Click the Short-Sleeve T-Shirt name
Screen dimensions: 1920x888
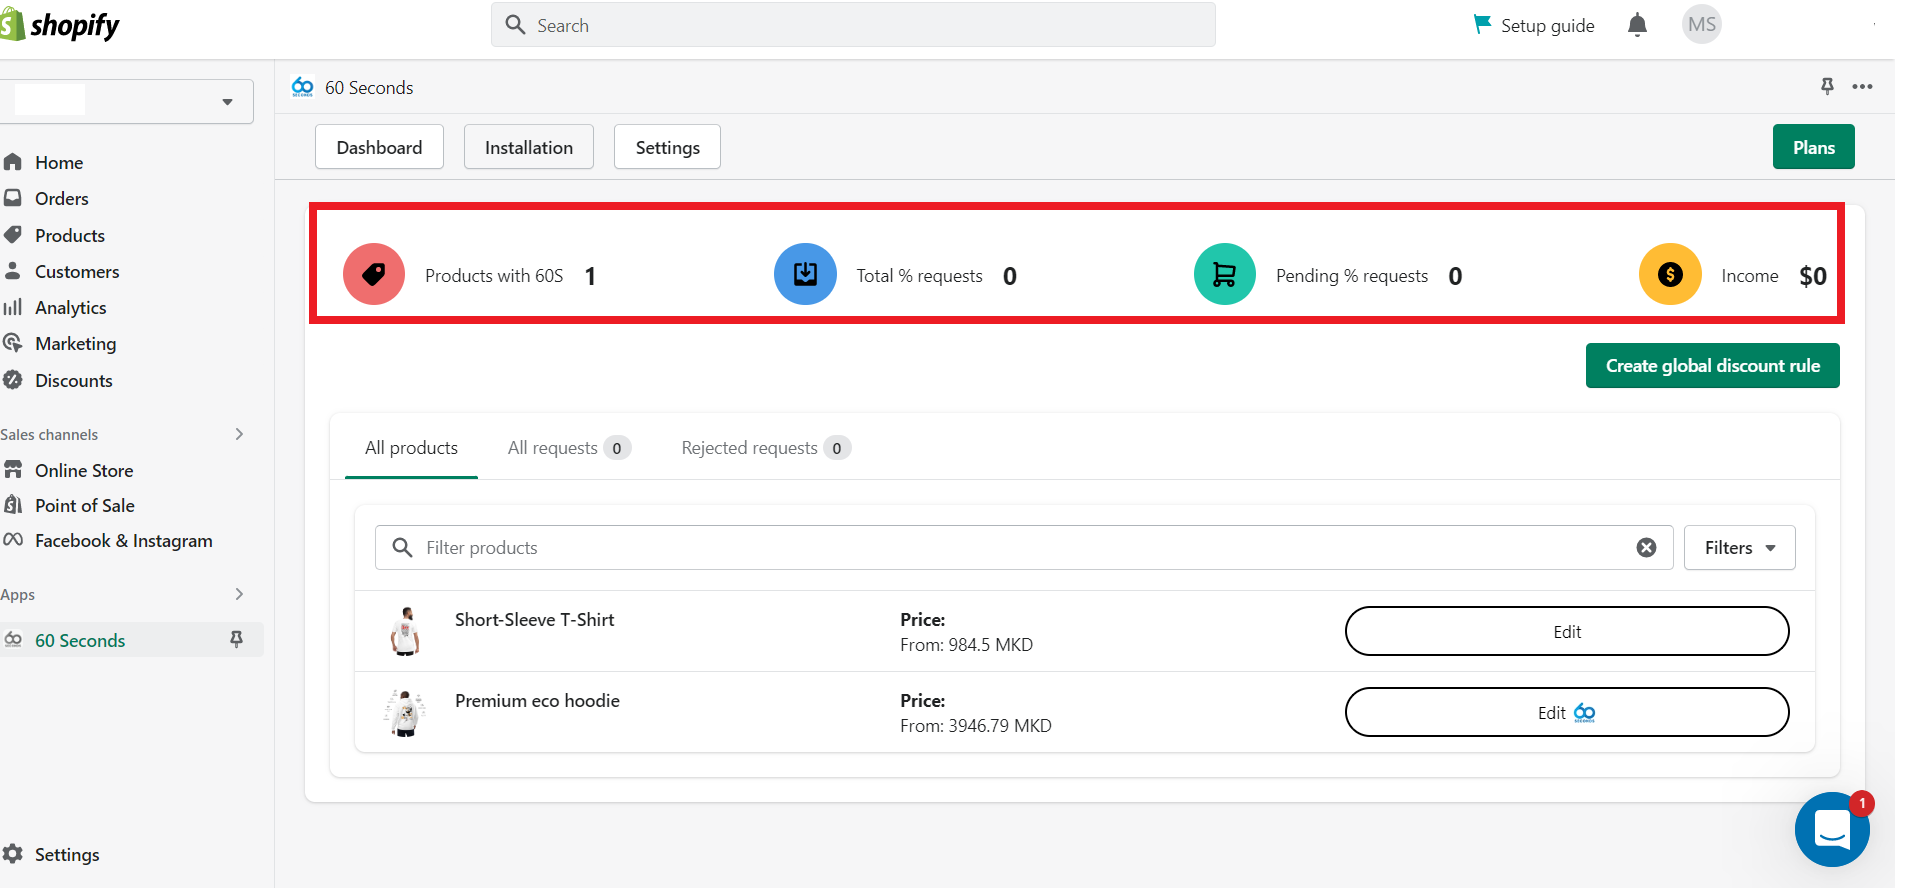tap(534, 620)
